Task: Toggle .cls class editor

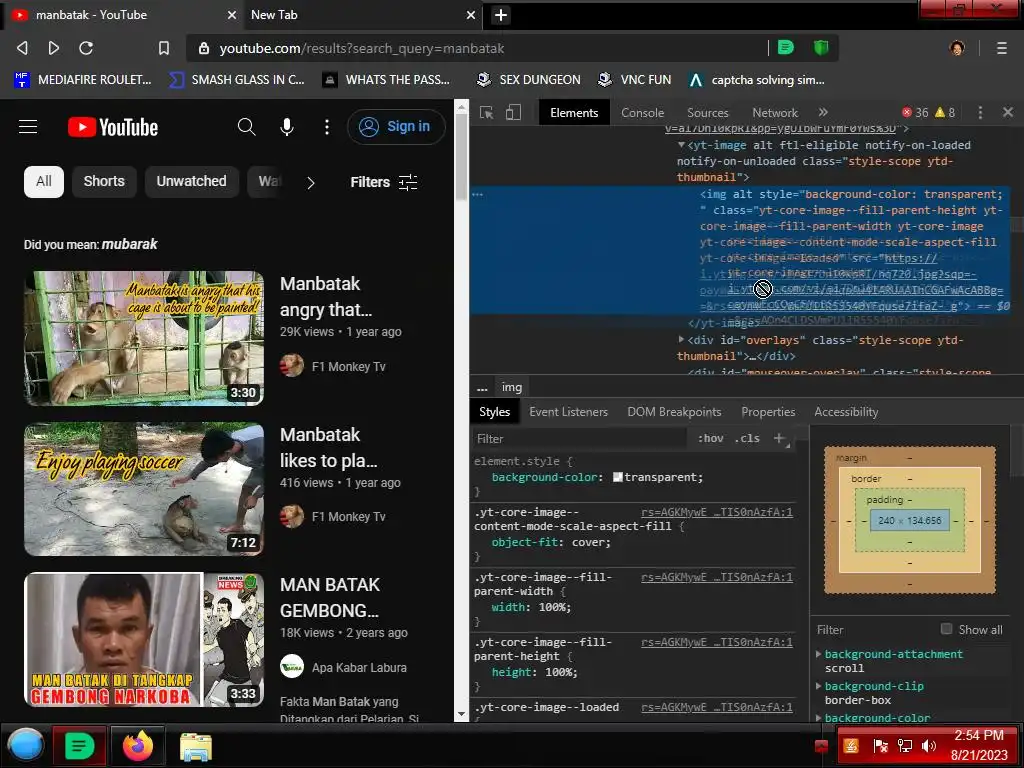Action: point(747,439)
